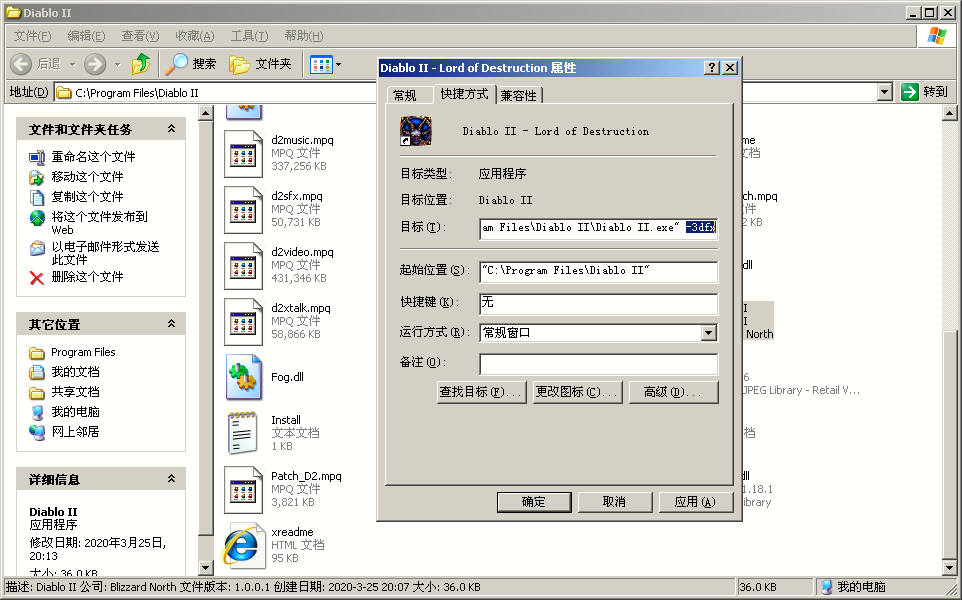
Task: Open the views button dropdown arrow
Action: click(x=338, y=64)
